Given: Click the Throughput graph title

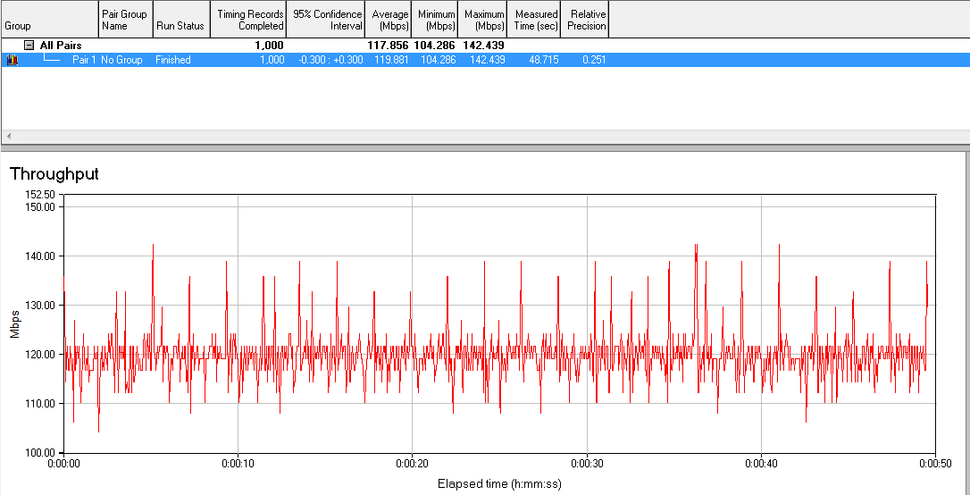Looking at the screenshot, I should point(54,174).
